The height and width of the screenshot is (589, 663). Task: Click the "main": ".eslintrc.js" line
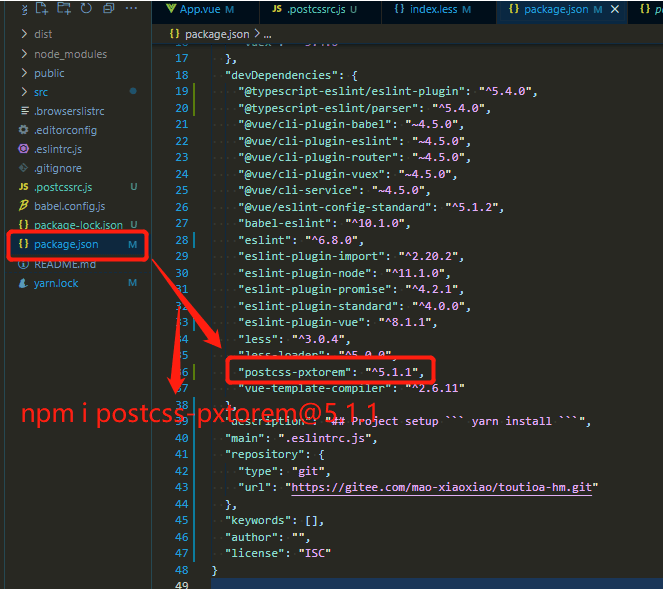(x=301, y=438)
